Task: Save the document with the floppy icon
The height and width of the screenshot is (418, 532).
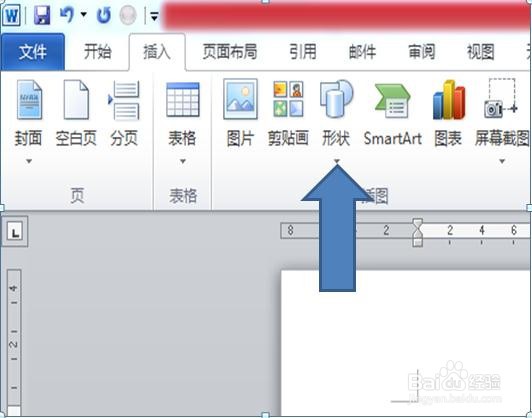Action: pyautogui.click(x=42, y=15)
